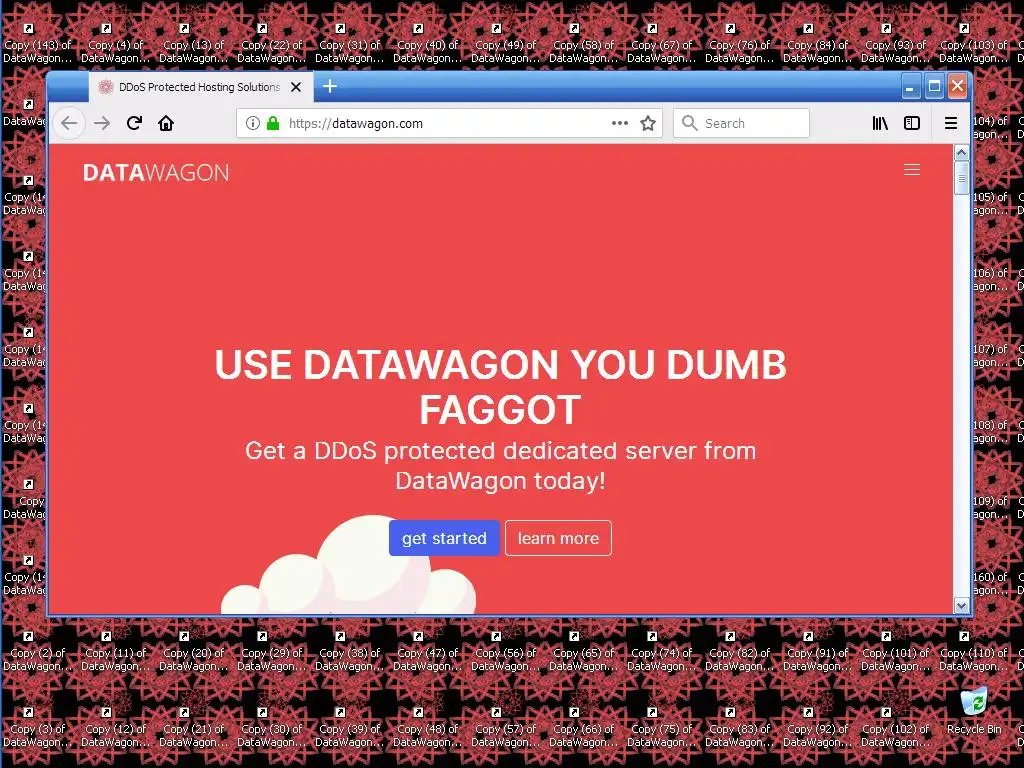Select Copy (56) of DataWagon shortcut
The height and width of the screenshot is (768, 1024).
click(x=505, y=652)
